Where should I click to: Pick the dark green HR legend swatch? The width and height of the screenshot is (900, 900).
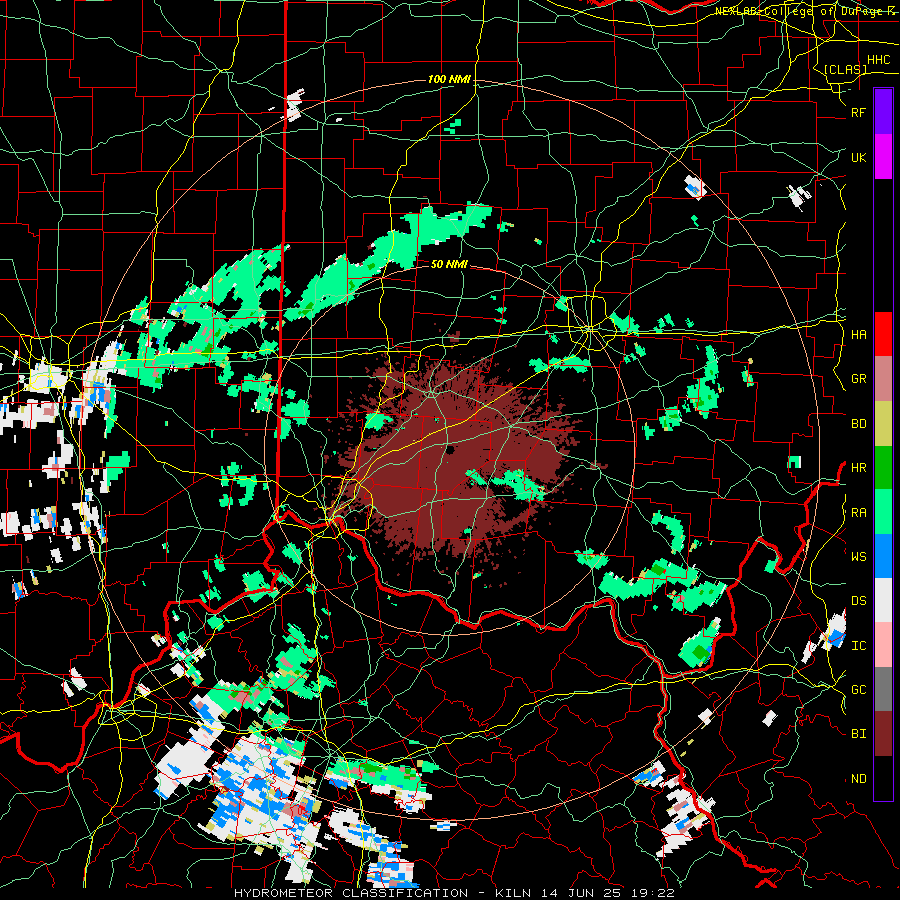883,467
